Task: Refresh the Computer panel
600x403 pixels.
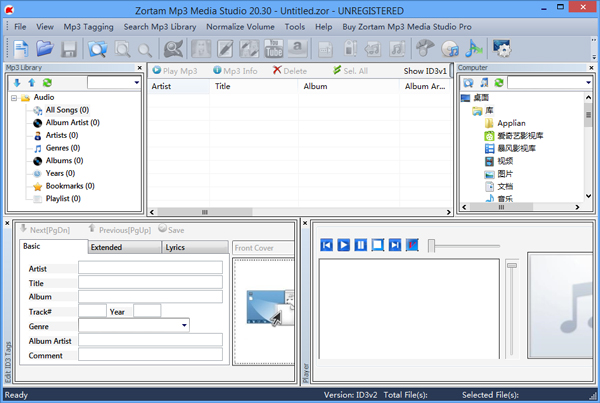Action: (499, 83)
